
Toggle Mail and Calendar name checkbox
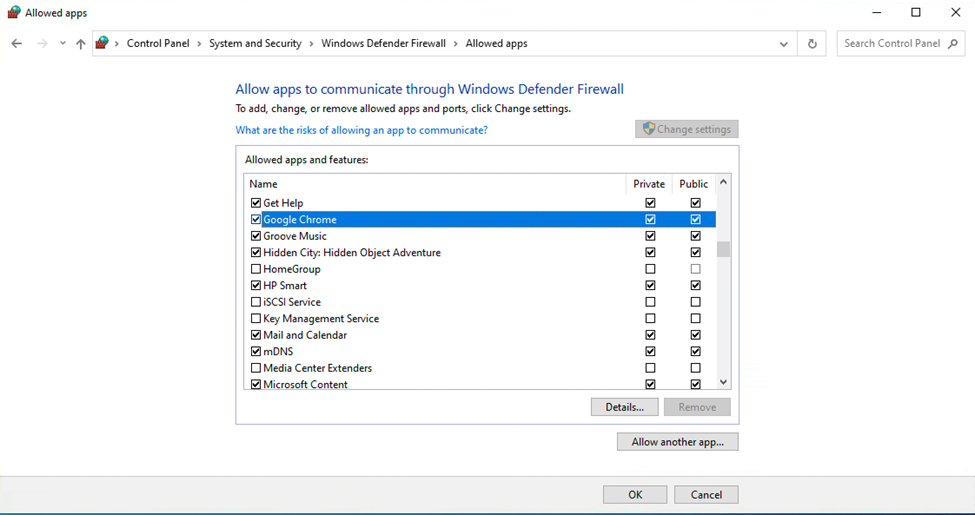pyautogui.click(x=256, y=335)
